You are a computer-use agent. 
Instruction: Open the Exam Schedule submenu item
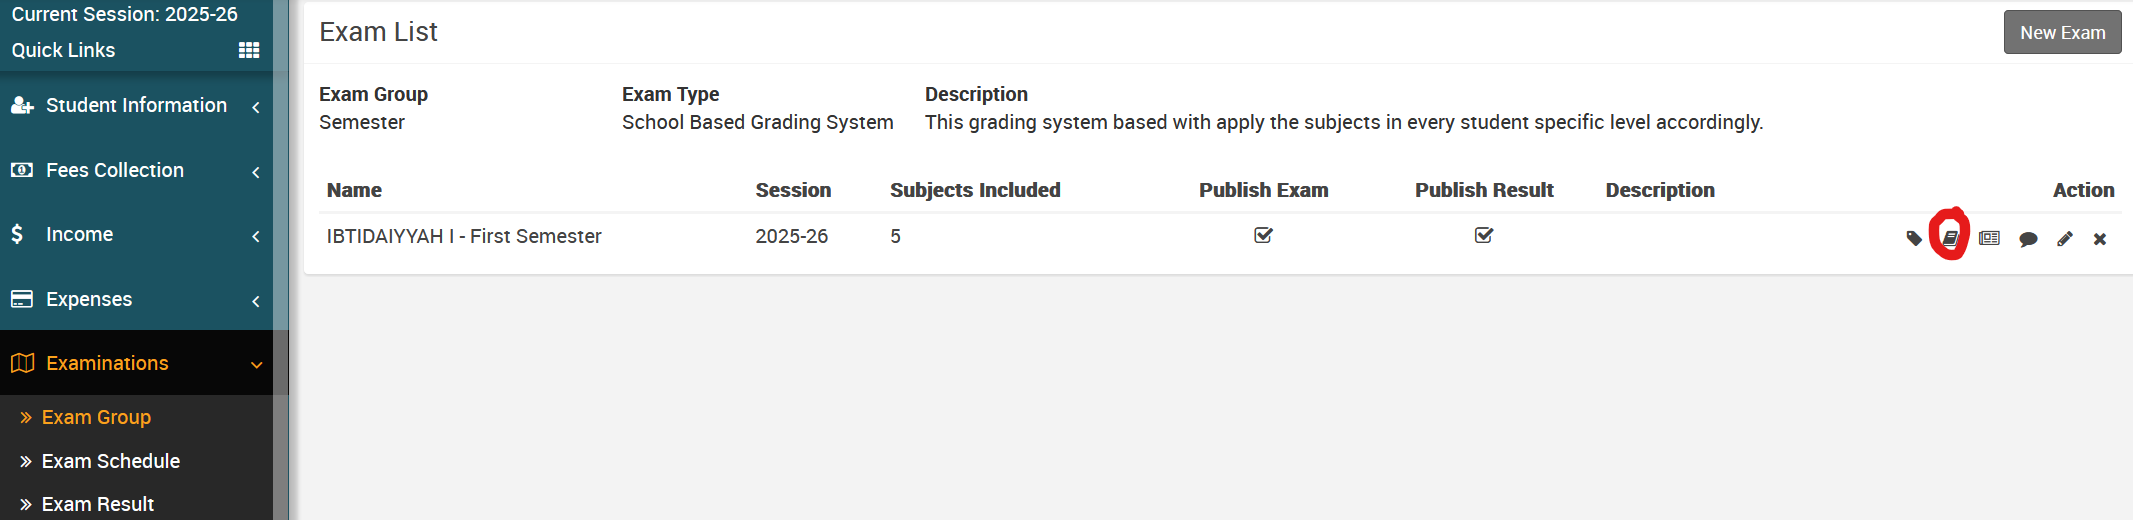point(111,461)
